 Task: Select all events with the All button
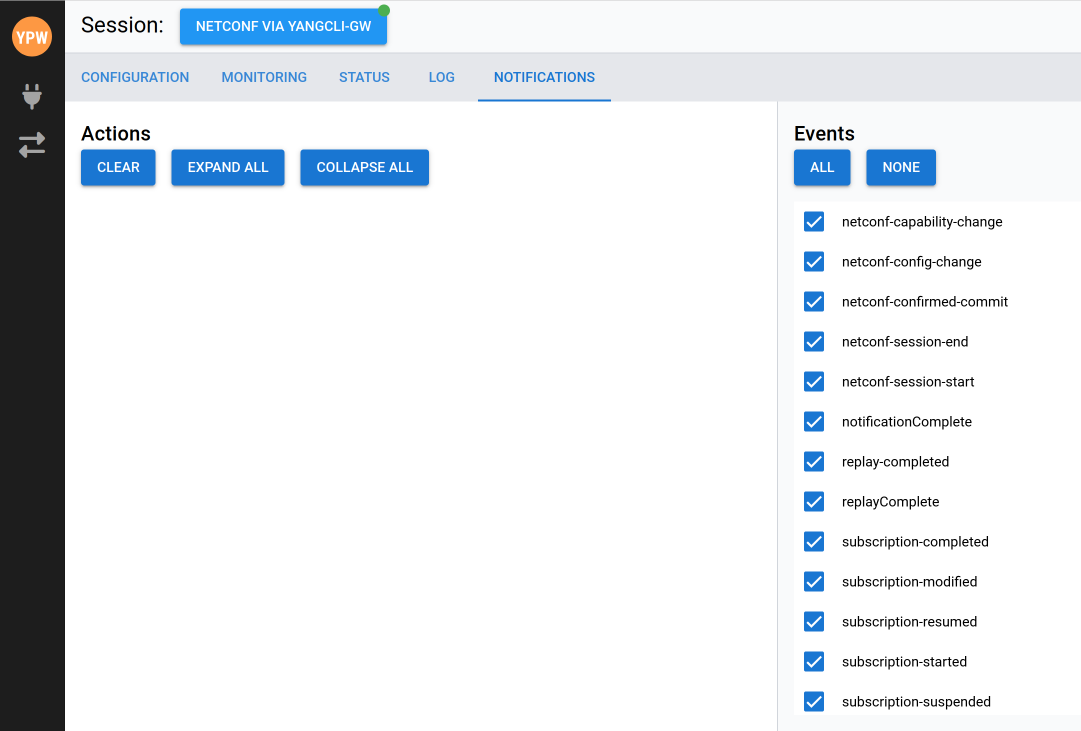[x=822, y=167]
